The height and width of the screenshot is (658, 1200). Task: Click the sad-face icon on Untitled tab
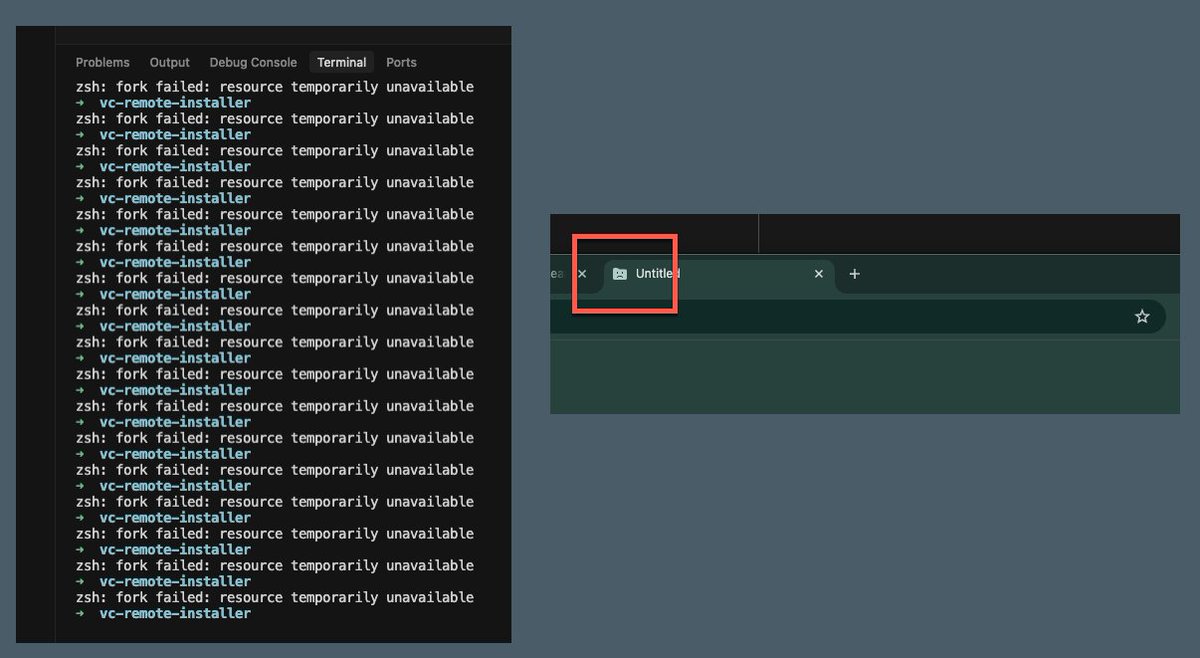(620, 274)
